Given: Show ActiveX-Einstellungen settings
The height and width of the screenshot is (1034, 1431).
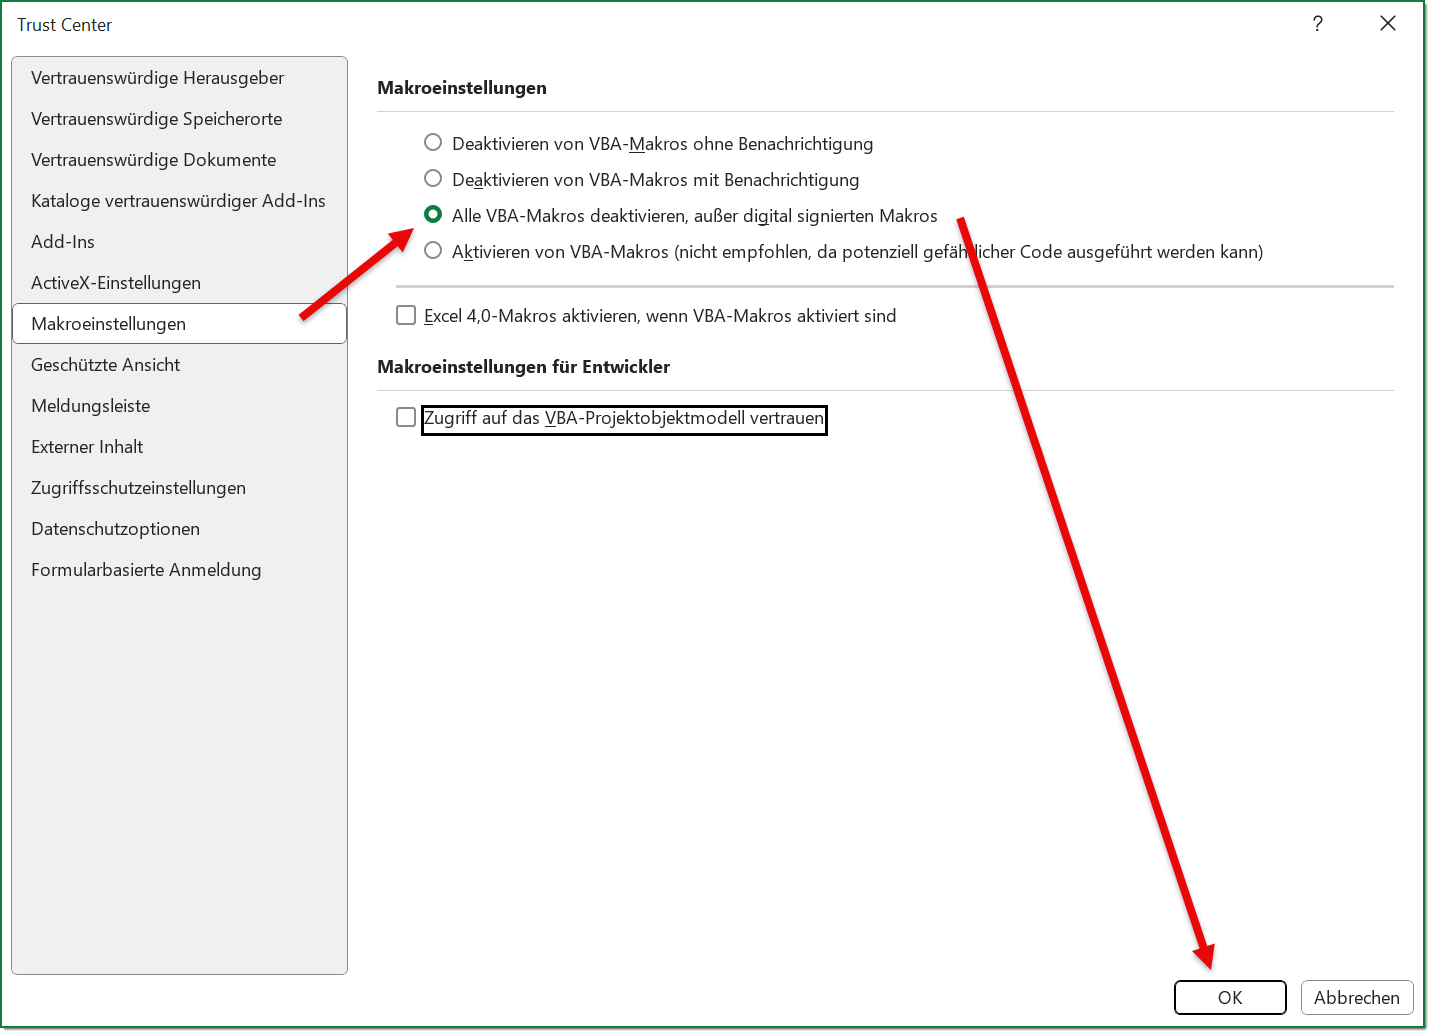Looking at the screenshot, I should [x=116, y=283].
